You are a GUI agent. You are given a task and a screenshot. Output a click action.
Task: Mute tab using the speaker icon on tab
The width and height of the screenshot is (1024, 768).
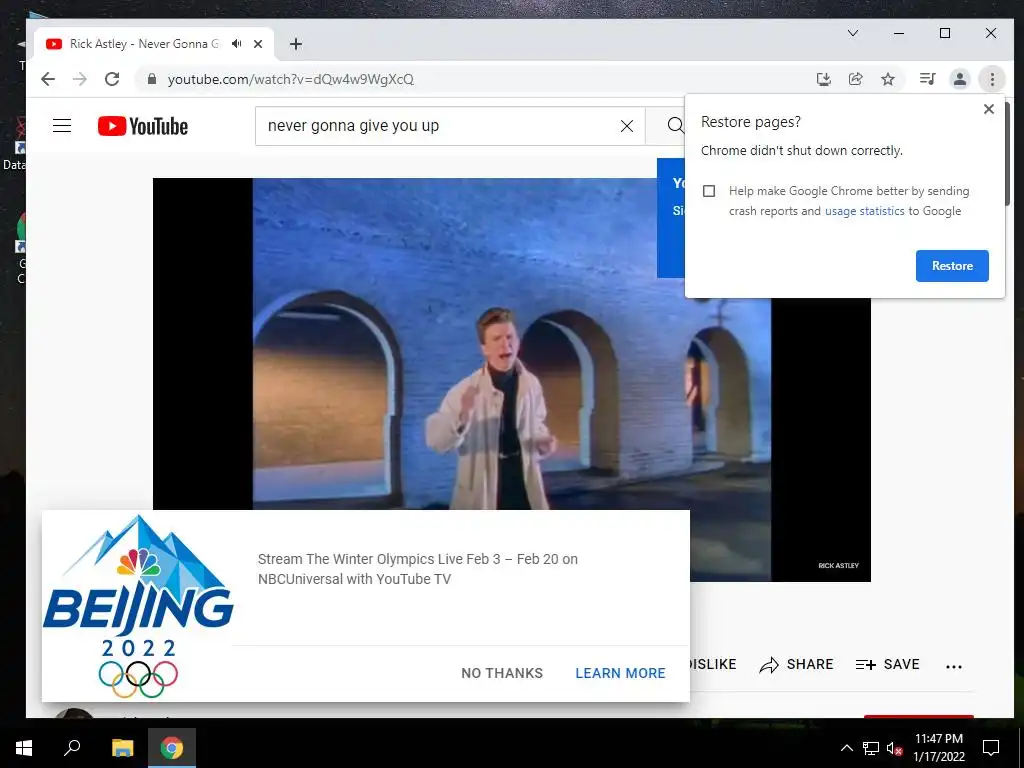(x=236, y=44)
